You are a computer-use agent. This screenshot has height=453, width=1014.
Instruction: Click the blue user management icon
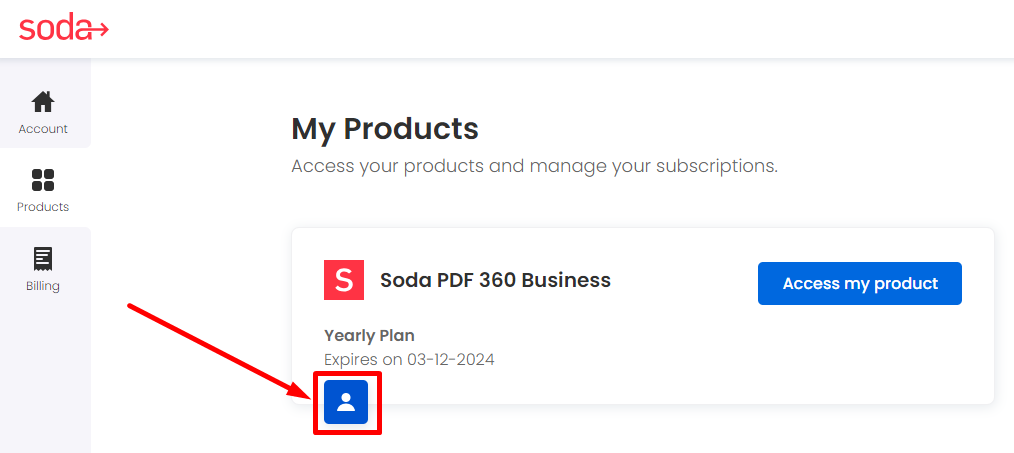[x=346, y=402]
